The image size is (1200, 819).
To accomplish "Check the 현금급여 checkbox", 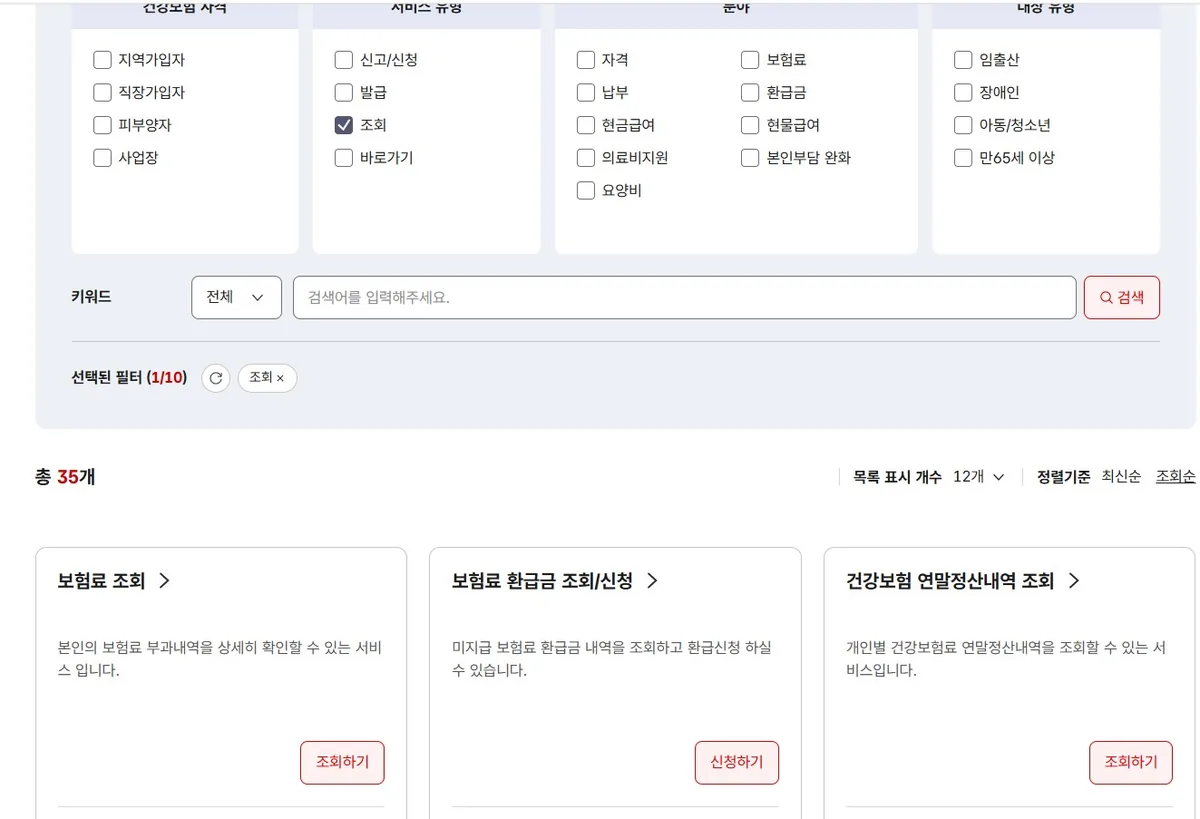I will coord(586,125).
